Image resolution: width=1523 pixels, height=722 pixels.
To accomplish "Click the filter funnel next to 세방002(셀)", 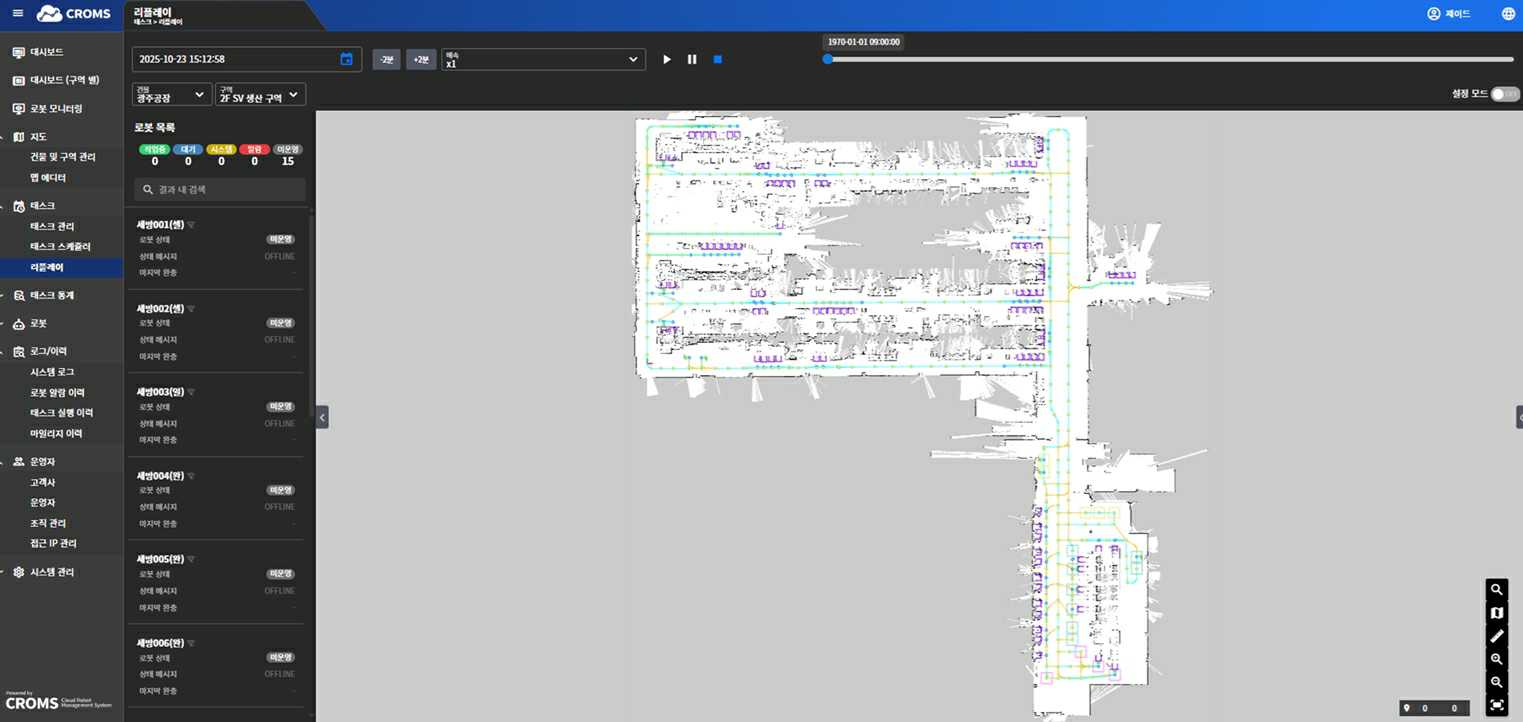I will tap(191, 309).
